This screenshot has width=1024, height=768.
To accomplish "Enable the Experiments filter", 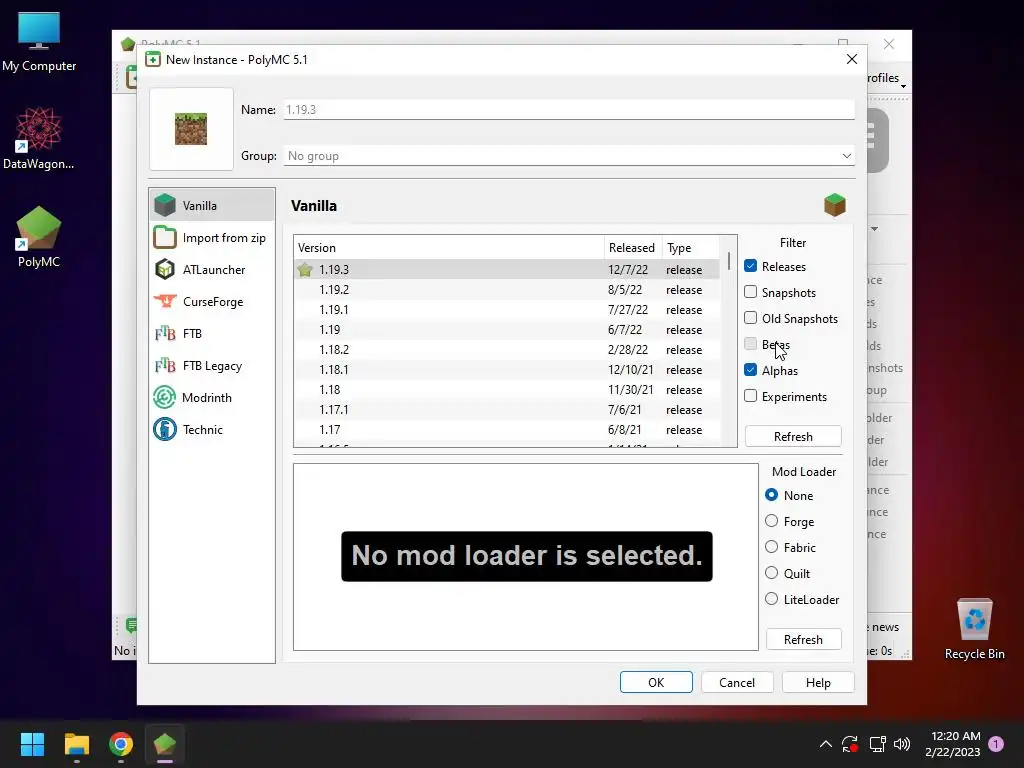I will point(750,396).
